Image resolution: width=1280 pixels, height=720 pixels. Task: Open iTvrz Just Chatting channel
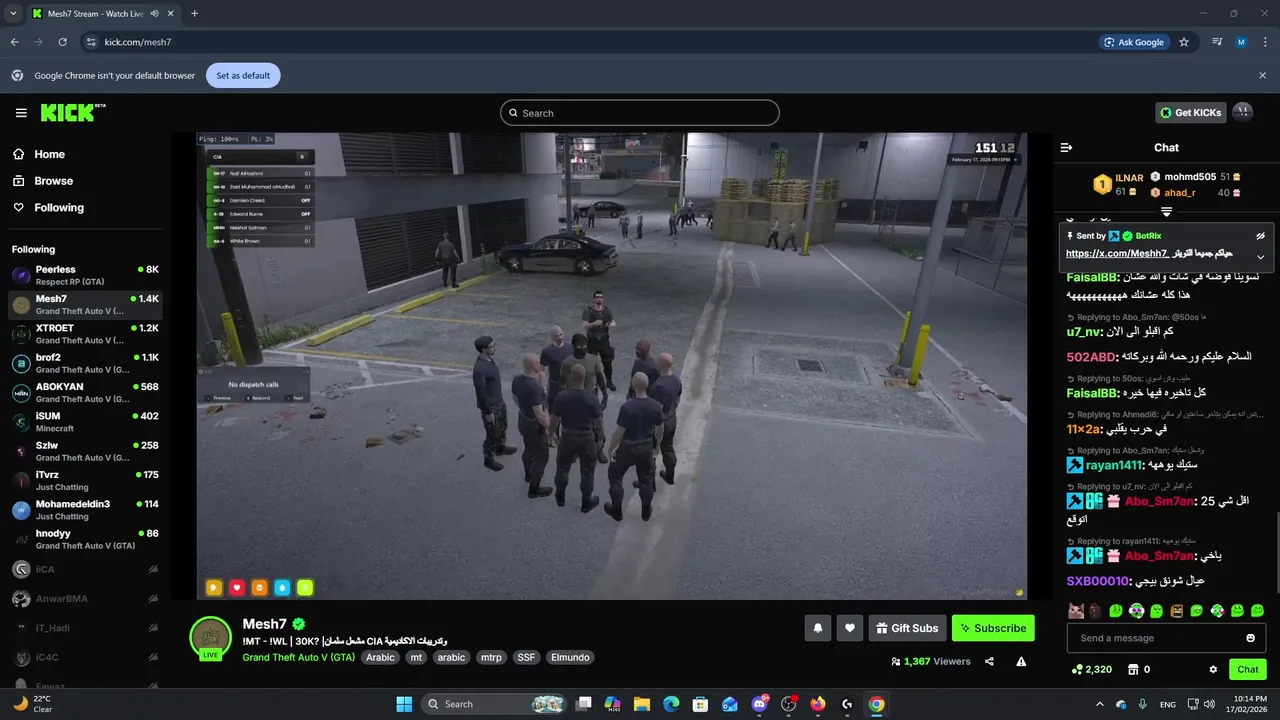[85, 480]
